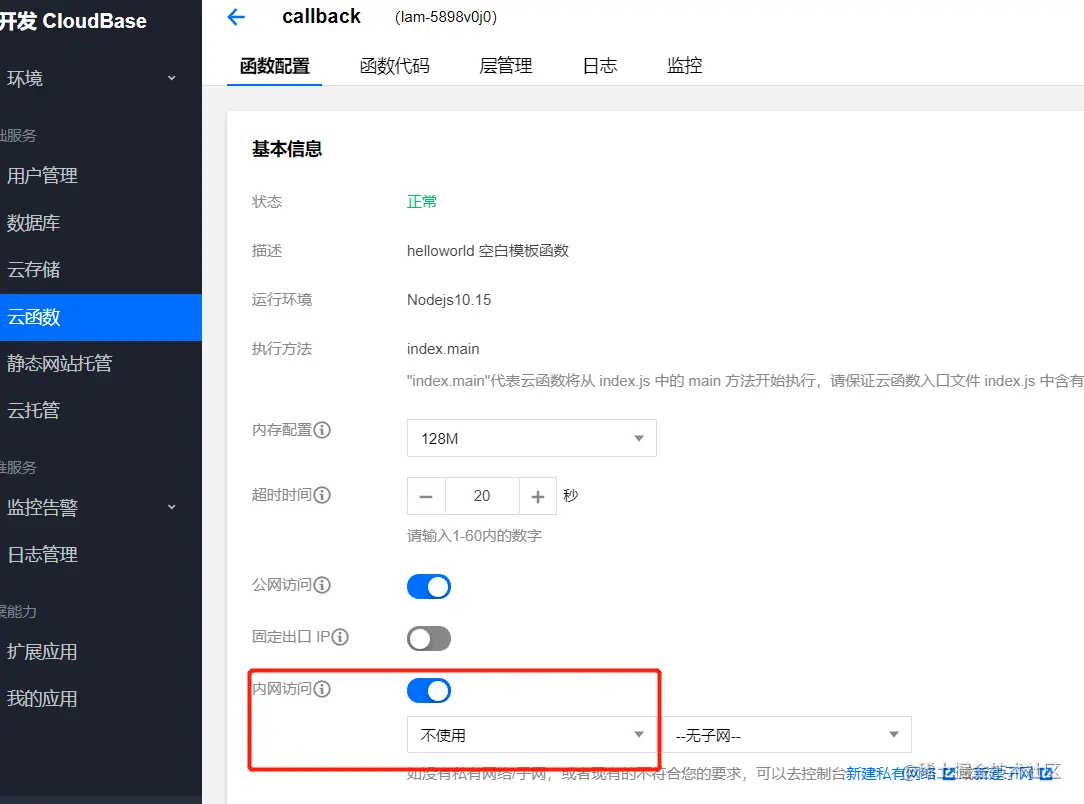Switch to the 监控 tab
Screen dimensions: 1084x804
tap(684, 66)
